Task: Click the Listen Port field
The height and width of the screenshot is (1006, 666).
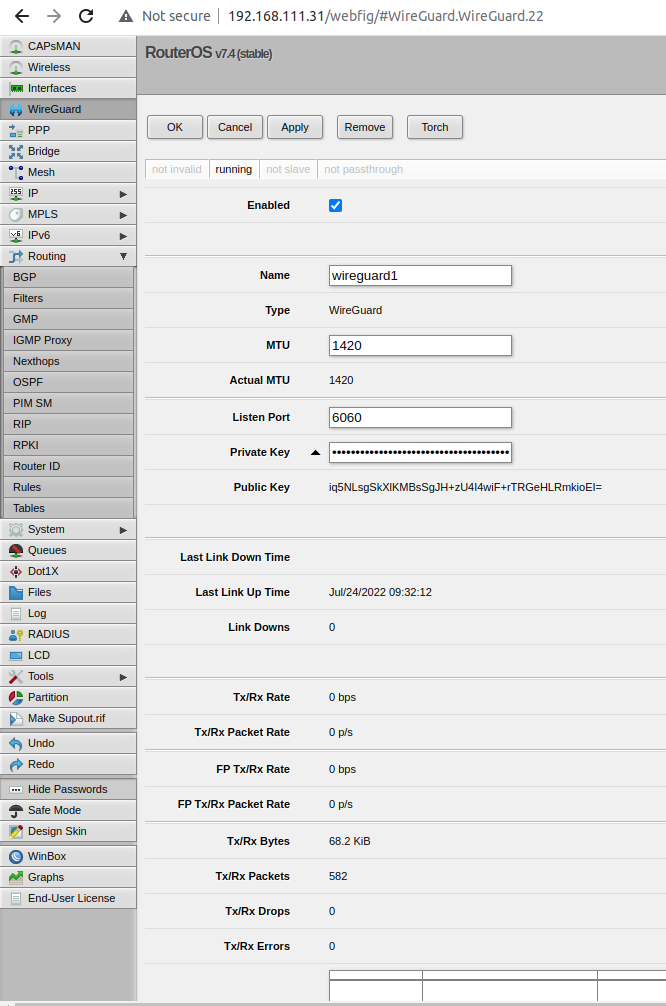Action: click(x=420, y=418)
